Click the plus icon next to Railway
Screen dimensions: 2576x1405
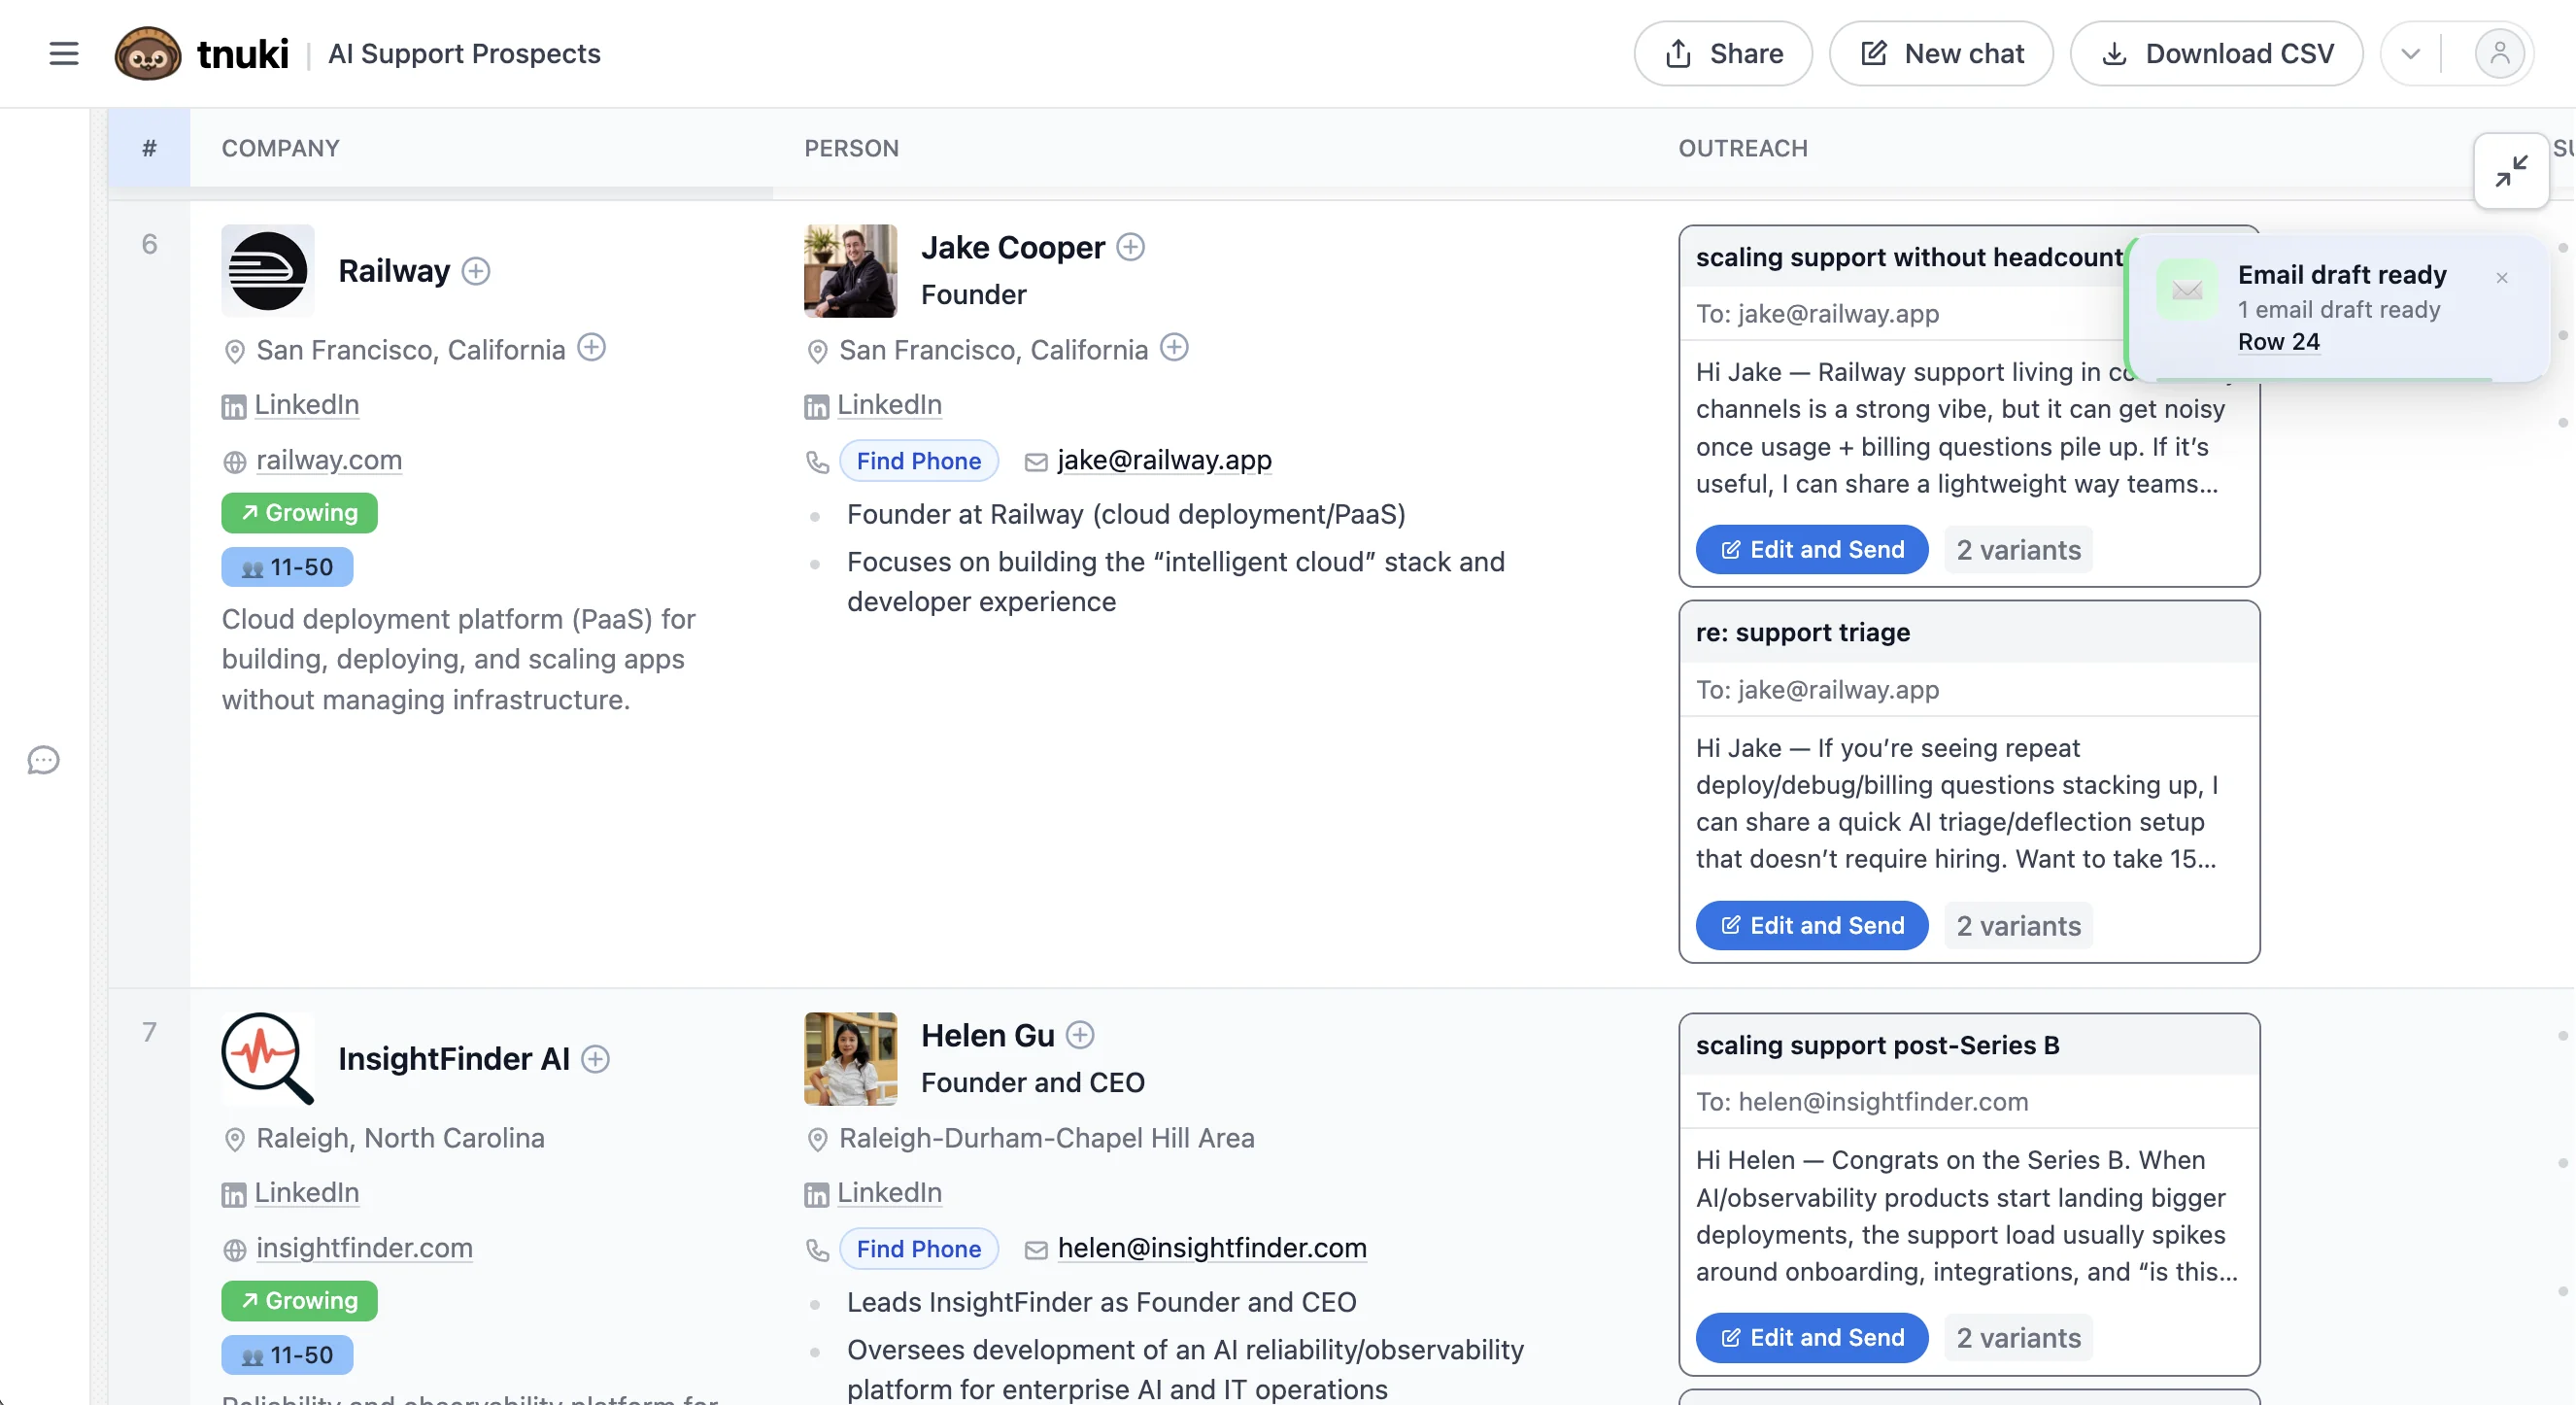476,271
